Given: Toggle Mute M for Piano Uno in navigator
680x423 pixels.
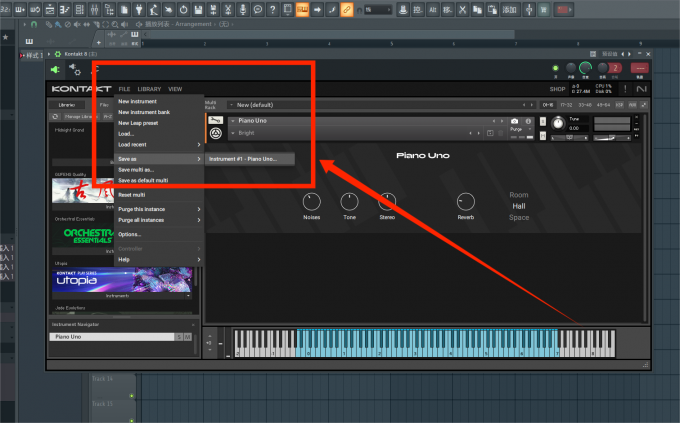Looking at the screenshot, I should pos(188,337).
